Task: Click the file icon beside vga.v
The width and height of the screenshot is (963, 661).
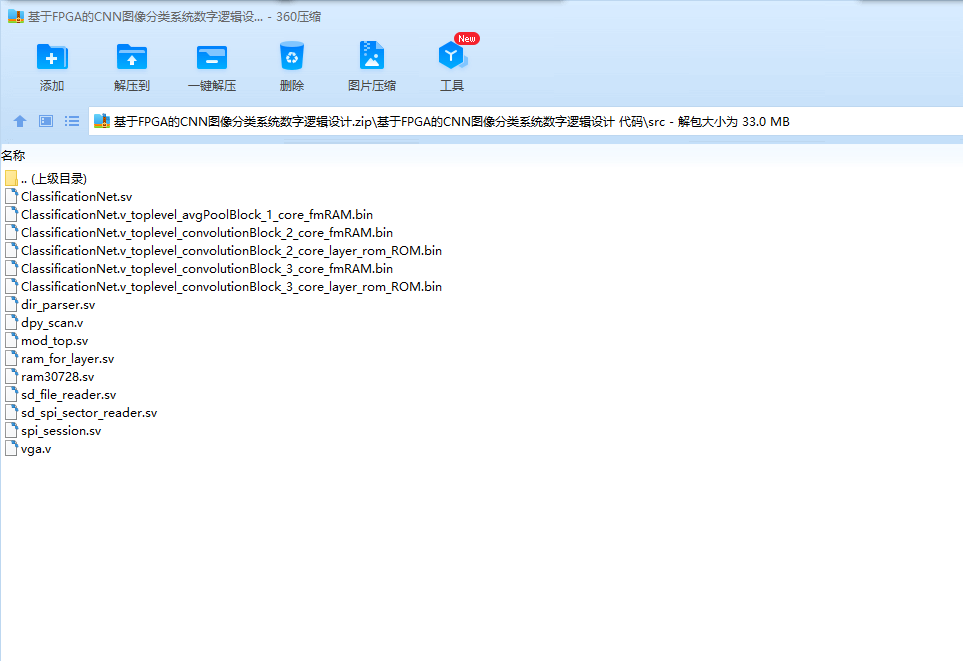Action: (11, 448)
